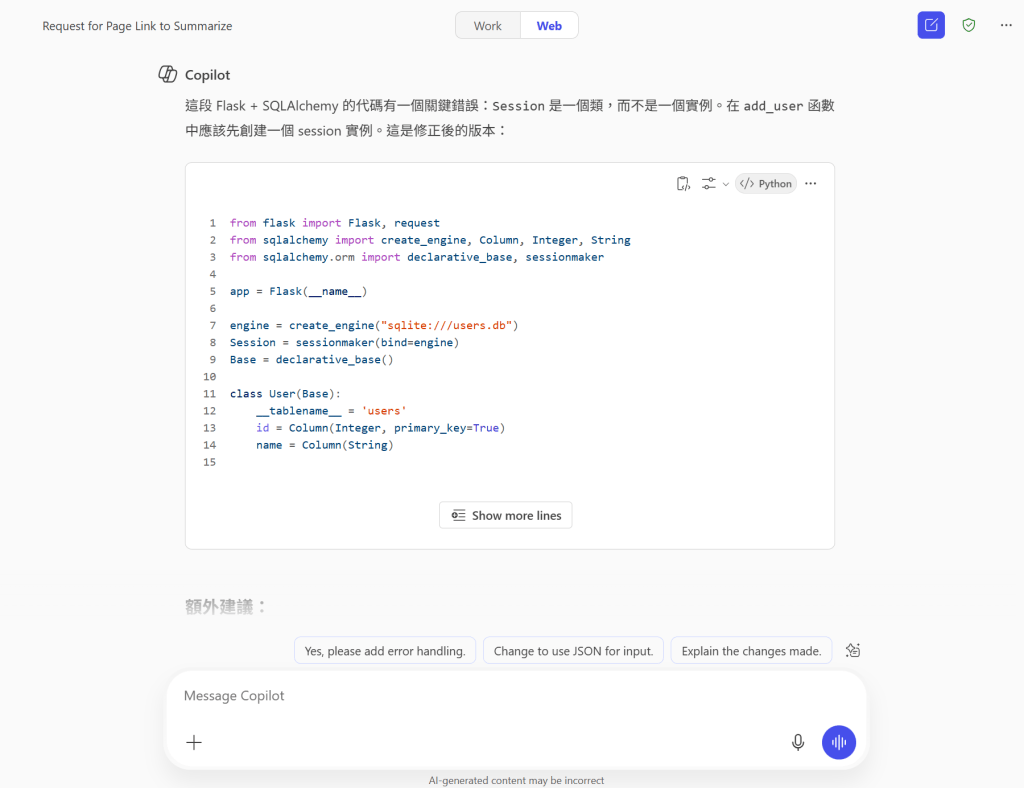Click 'AI-generated content may be incorrect' notice
1024x788 pixels.
click(516, 780)
